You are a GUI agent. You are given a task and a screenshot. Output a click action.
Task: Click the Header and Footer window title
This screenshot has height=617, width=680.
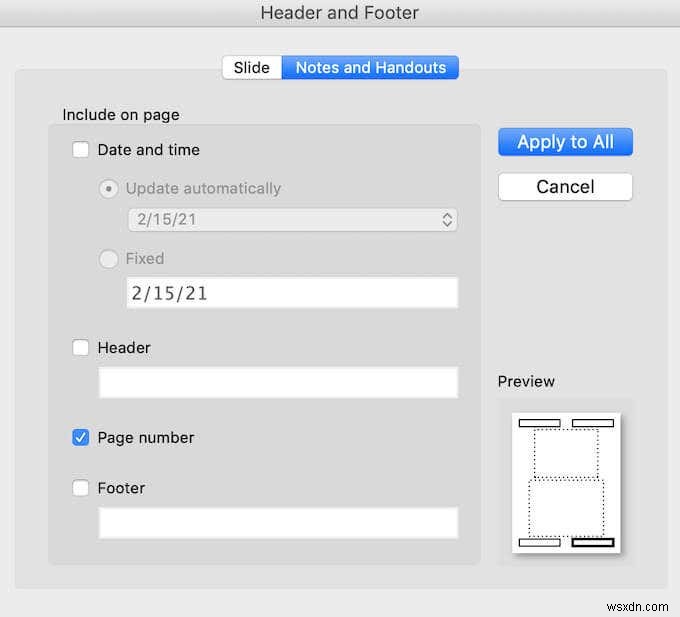pyautogui.click(x=340, y=13)
